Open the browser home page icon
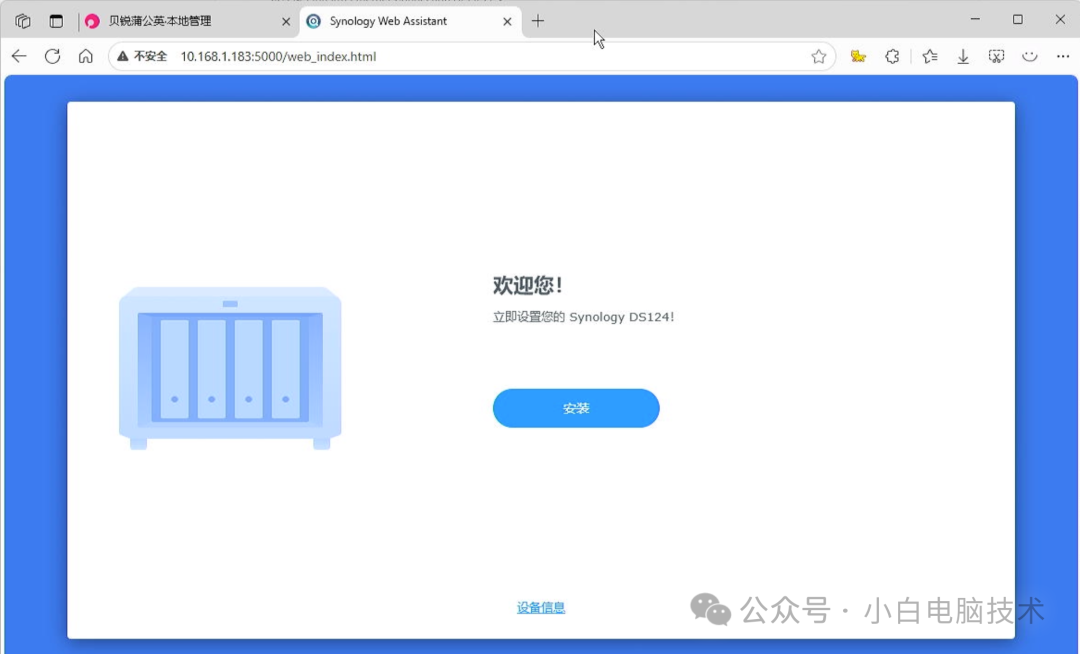This screenshot has height=654, width=1080. (86, 56)
